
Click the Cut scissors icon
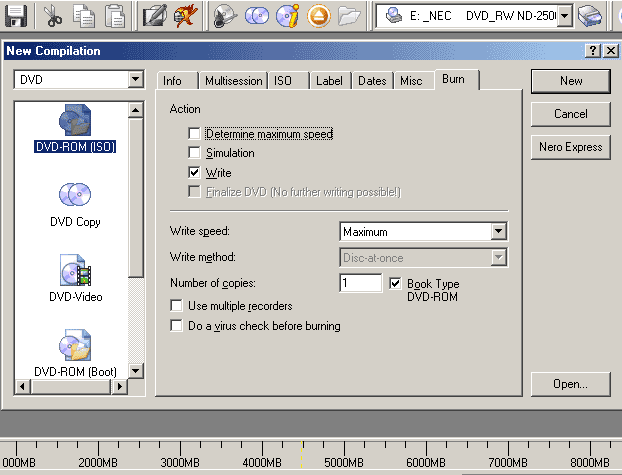53,16
